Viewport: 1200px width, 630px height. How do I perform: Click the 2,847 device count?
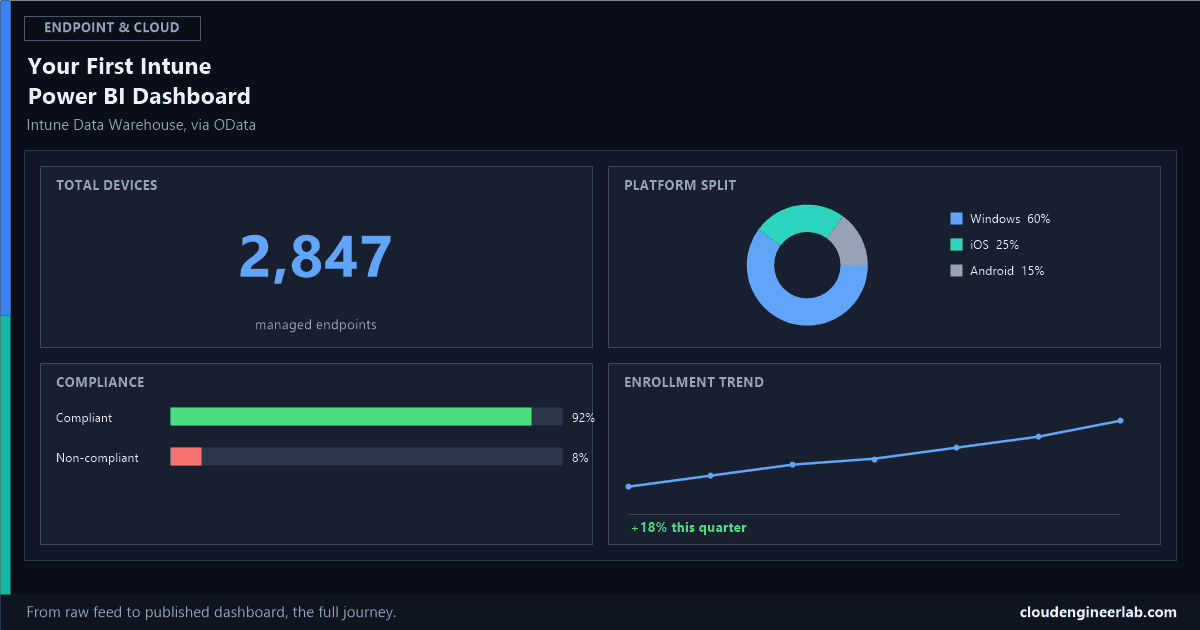316,257
